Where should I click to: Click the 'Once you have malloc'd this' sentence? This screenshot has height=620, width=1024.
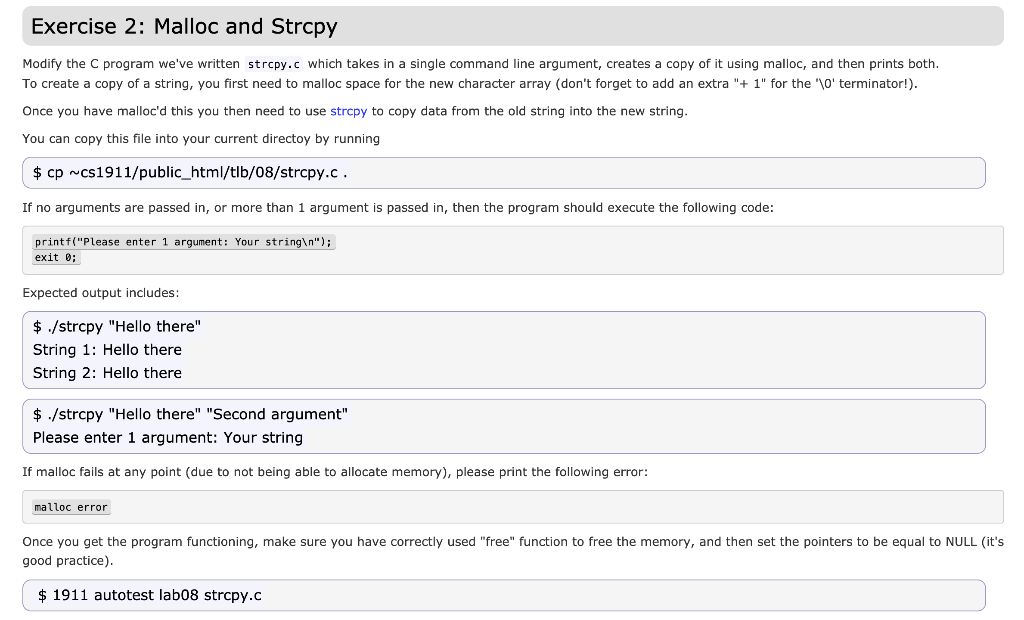(355, 111)
